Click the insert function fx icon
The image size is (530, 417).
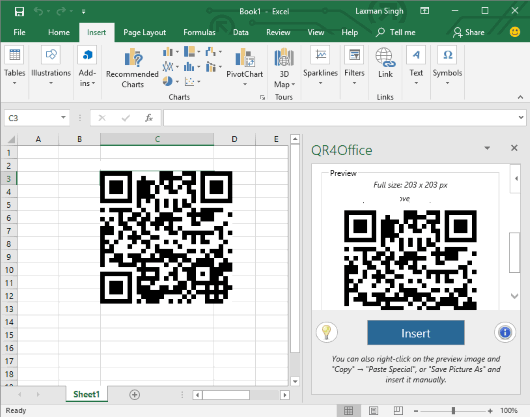tap(149, 118)
